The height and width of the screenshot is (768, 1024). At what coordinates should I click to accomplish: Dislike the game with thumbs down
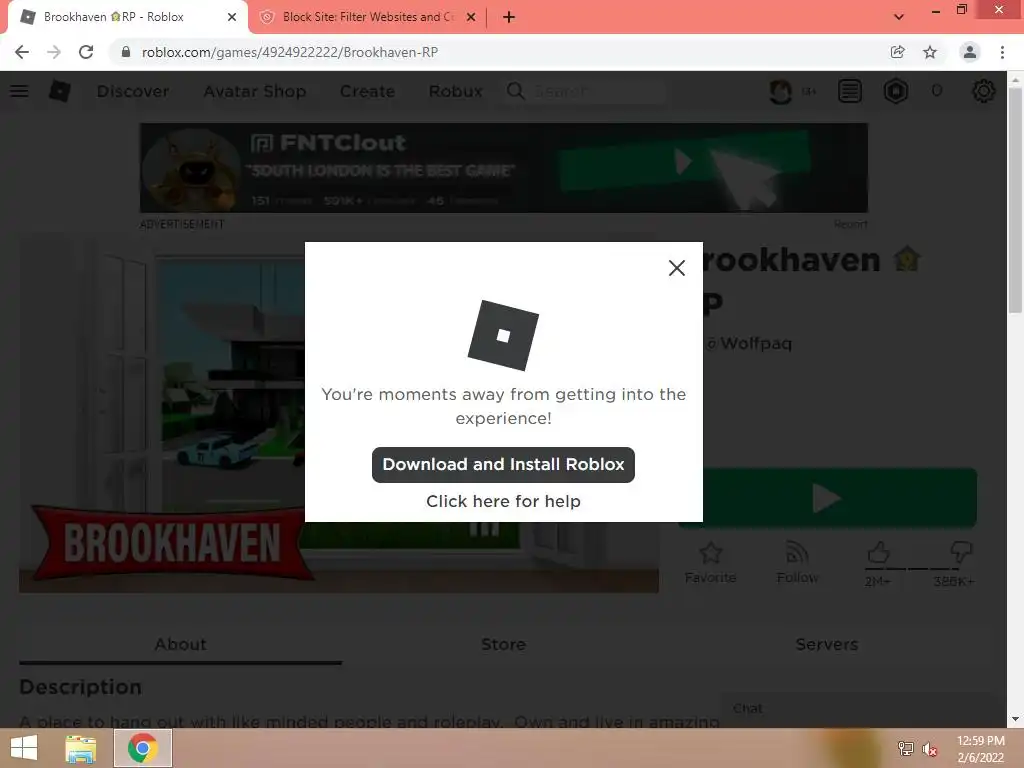click(x=961, y=553)
